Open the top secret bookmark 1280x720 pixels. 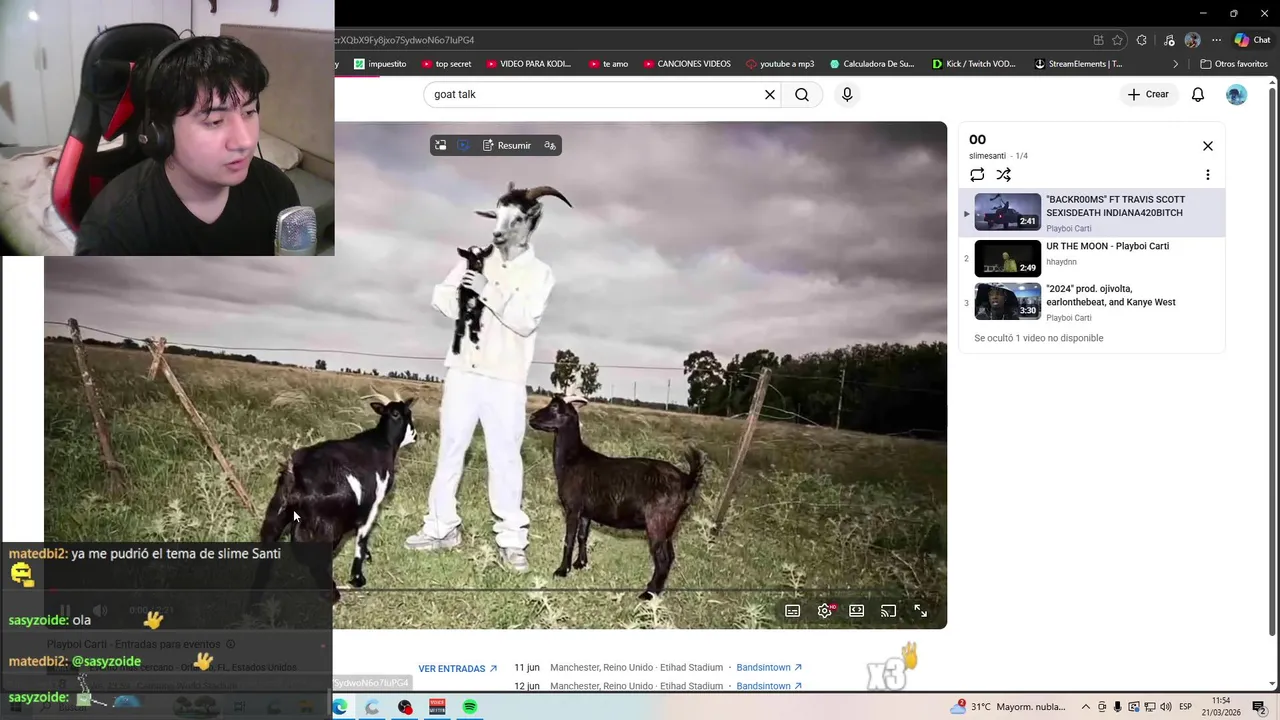coord(446,64)
